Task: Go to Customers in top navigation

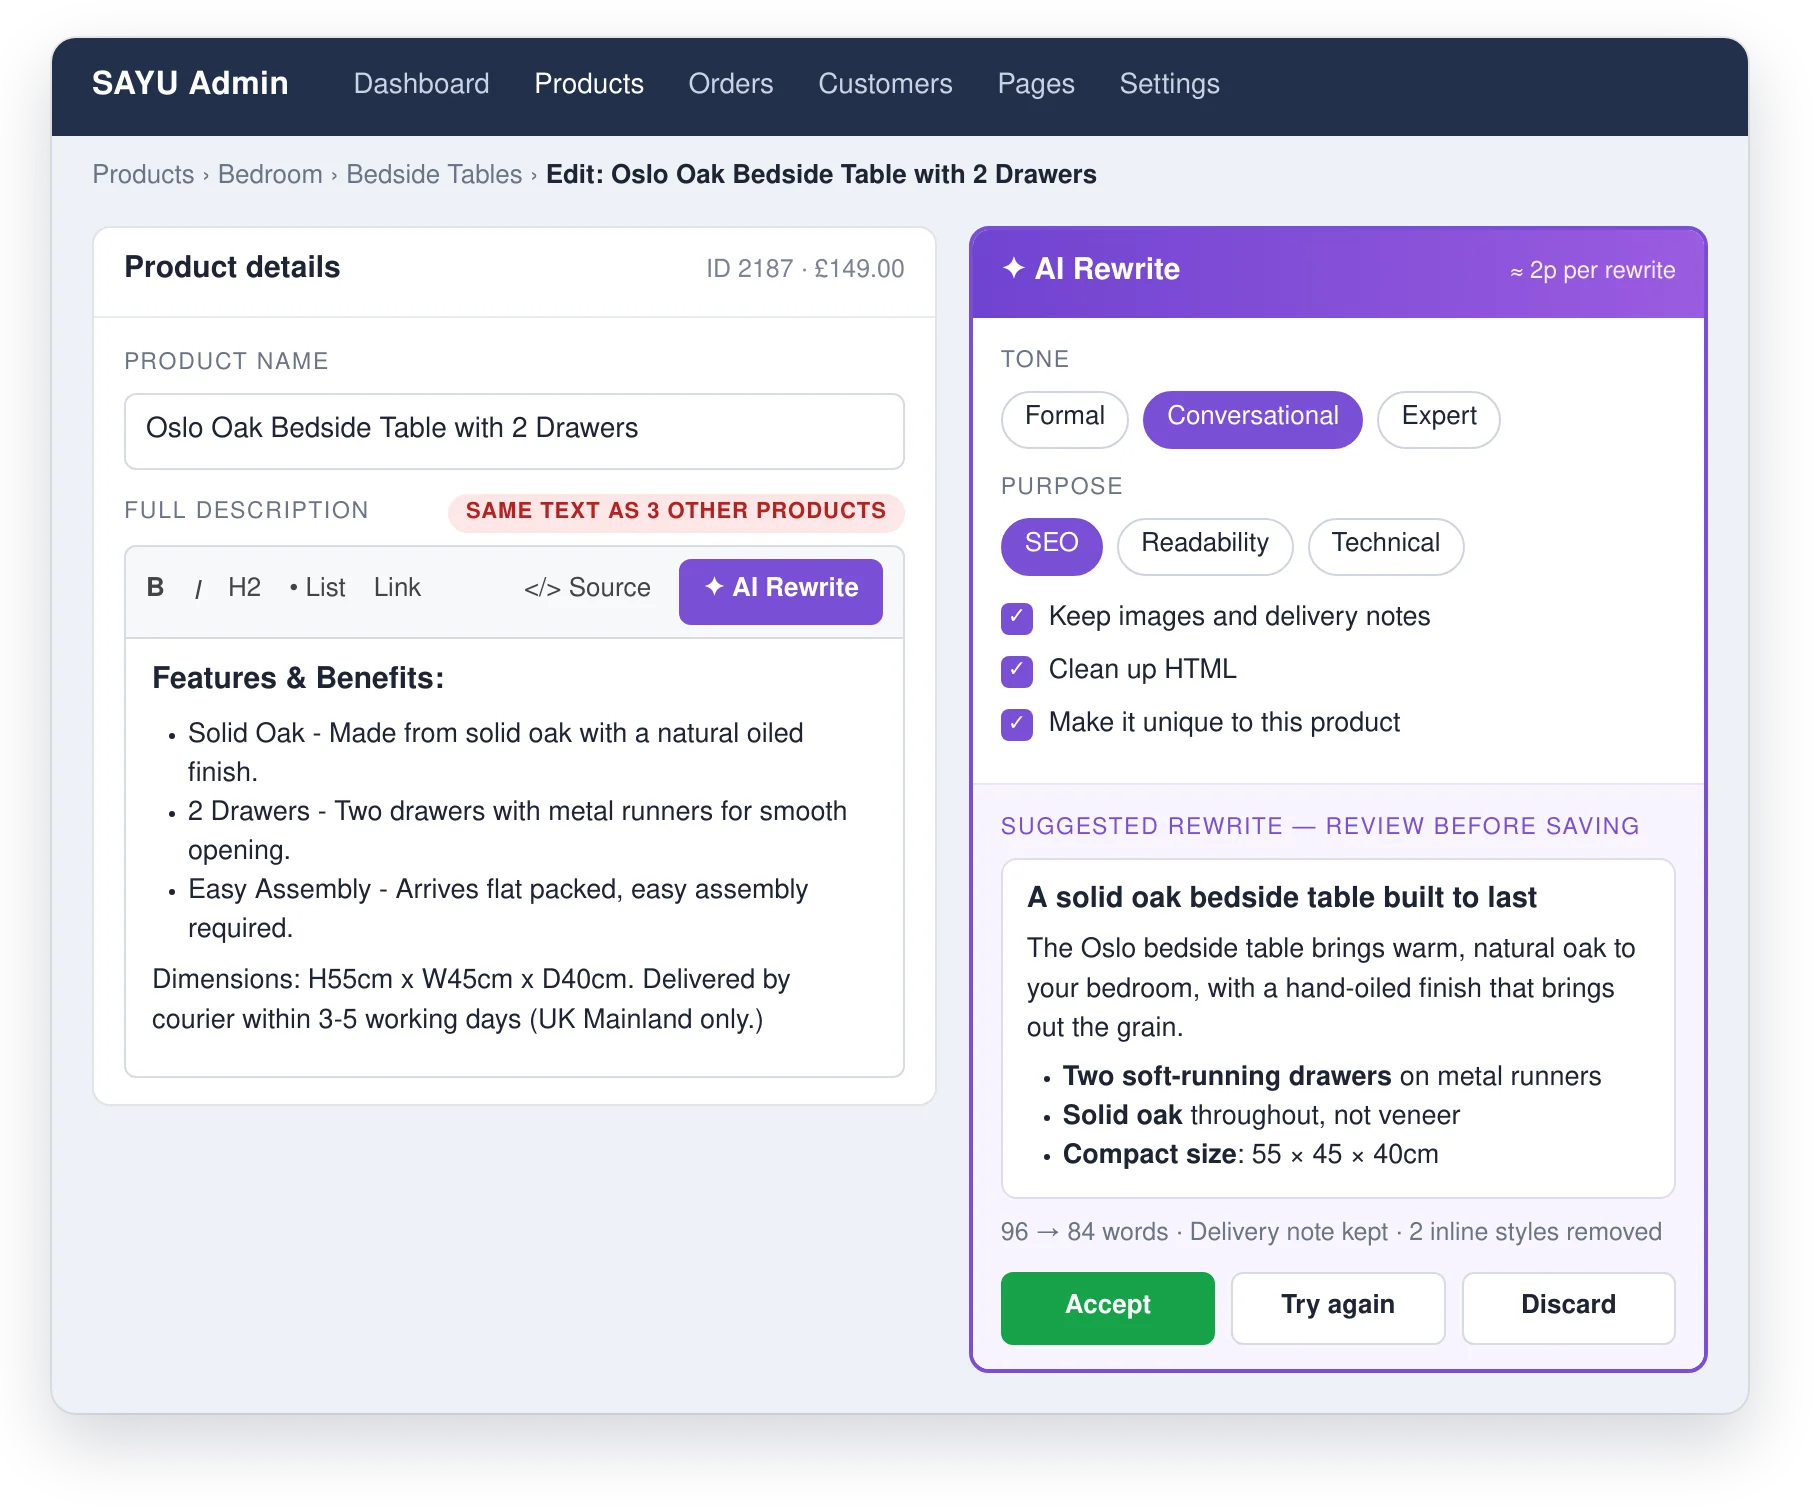Action: coord(886,84)
